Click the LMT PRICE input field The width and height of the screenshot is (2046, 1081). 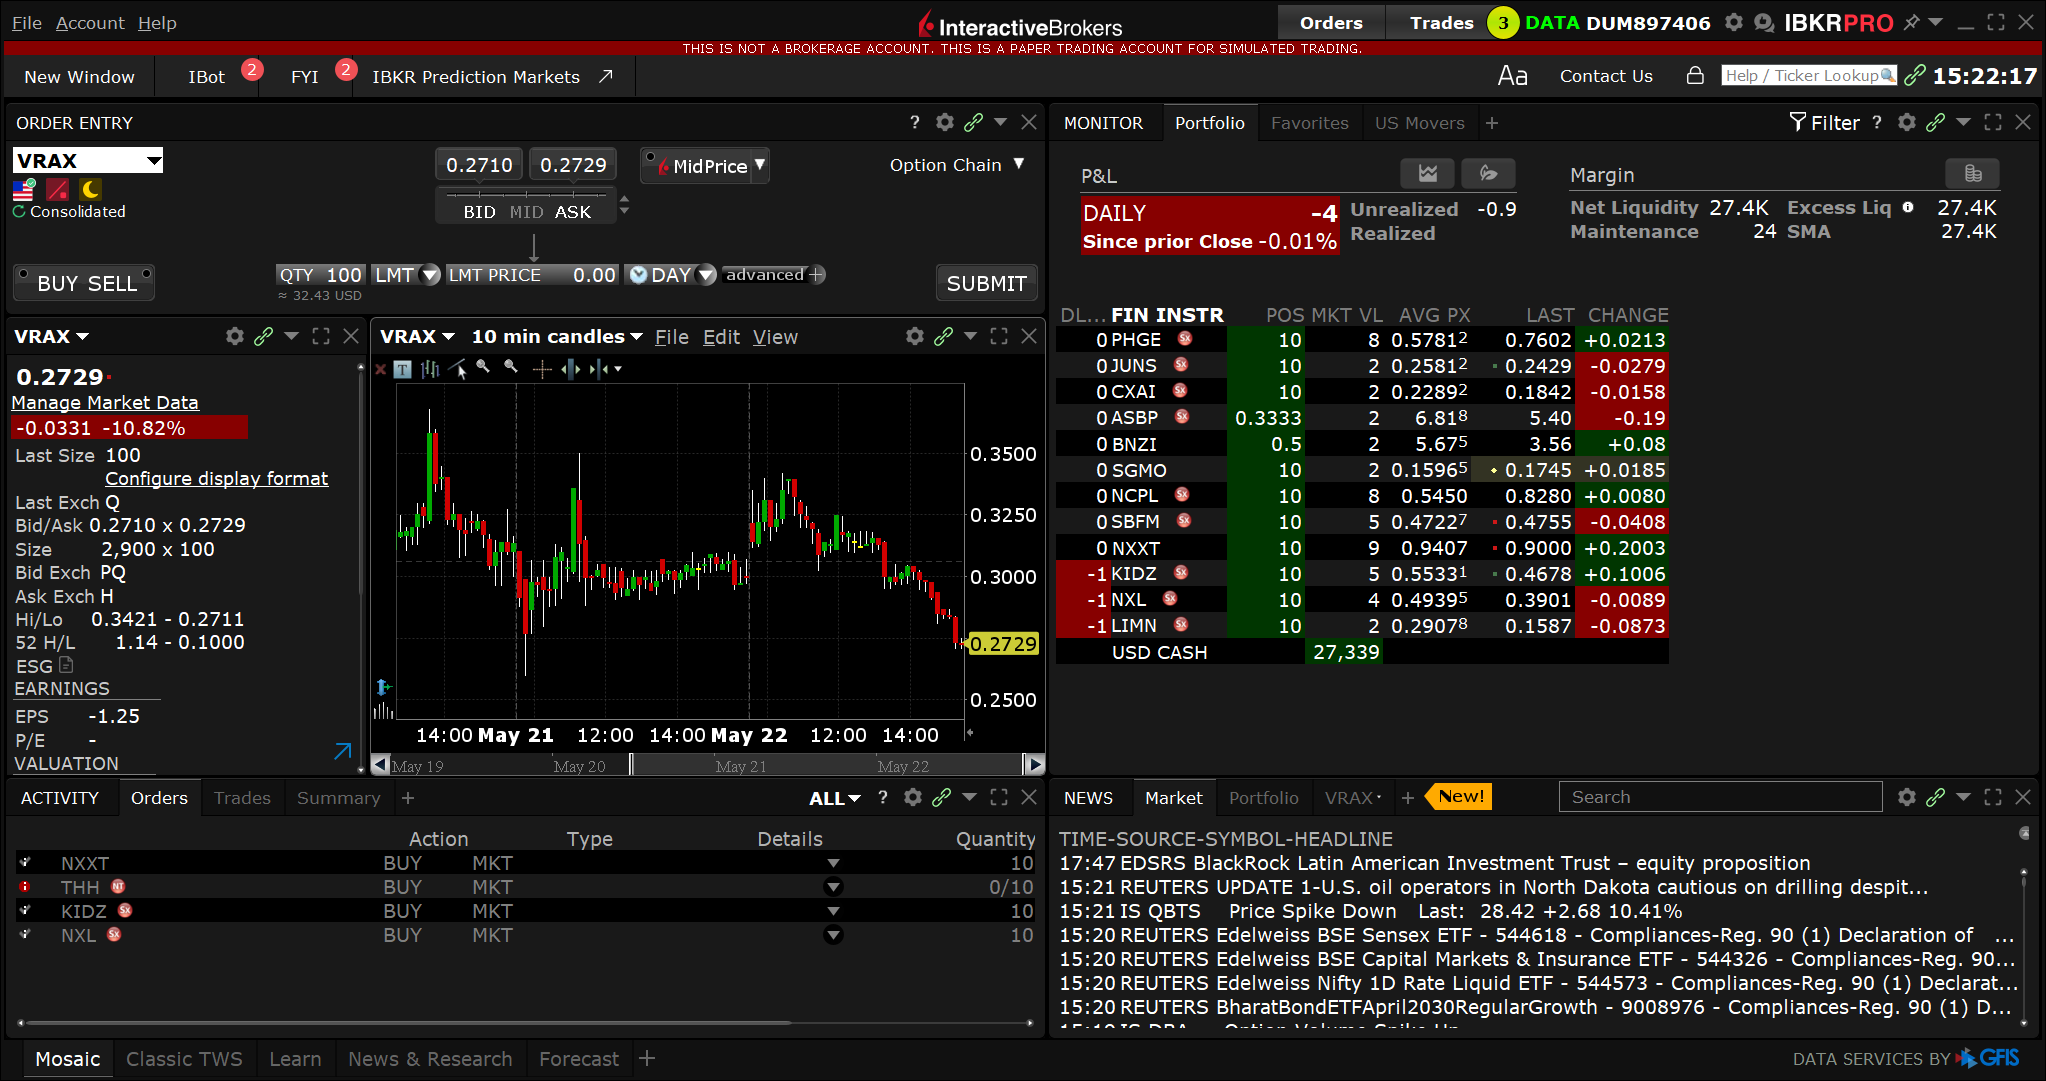coord(533,275)
